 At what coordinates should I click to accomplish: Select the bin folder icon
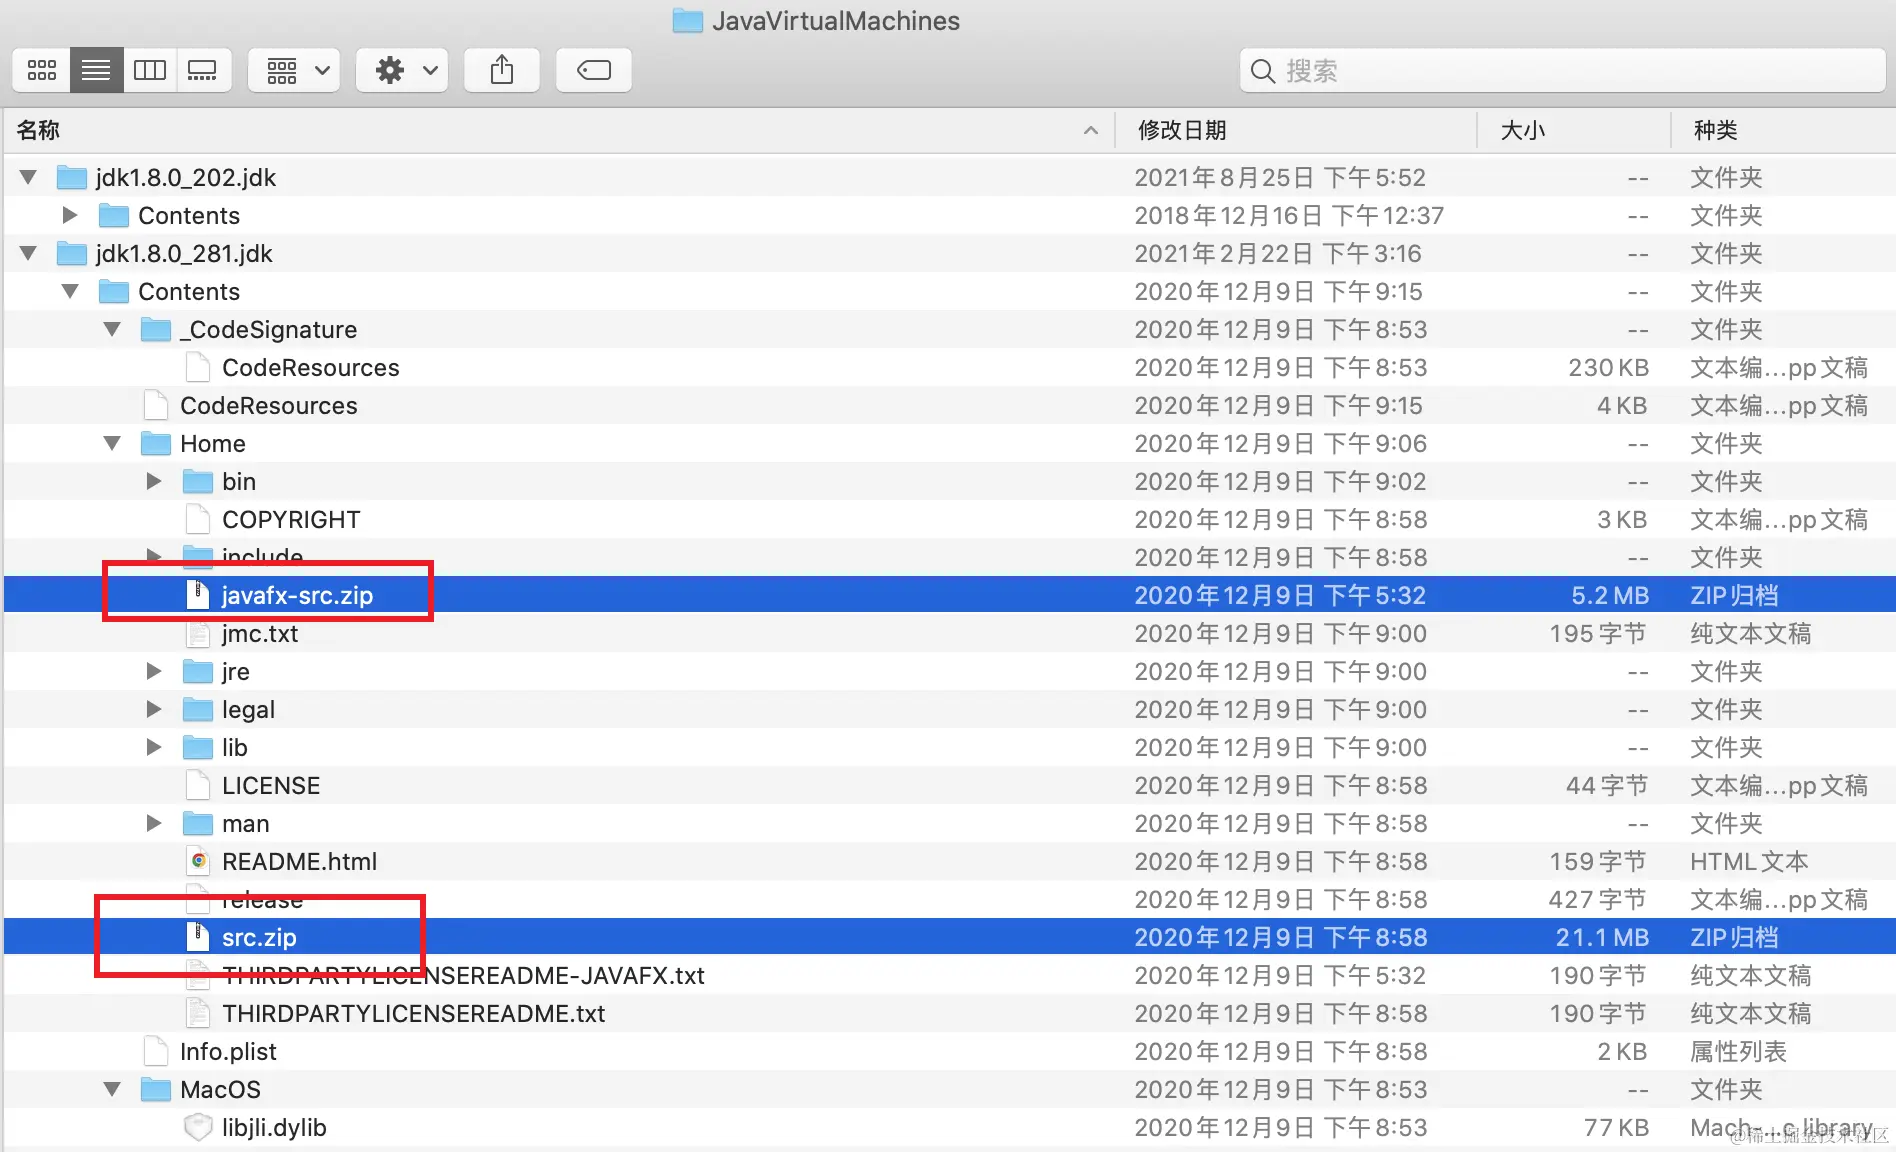(198, 481)
